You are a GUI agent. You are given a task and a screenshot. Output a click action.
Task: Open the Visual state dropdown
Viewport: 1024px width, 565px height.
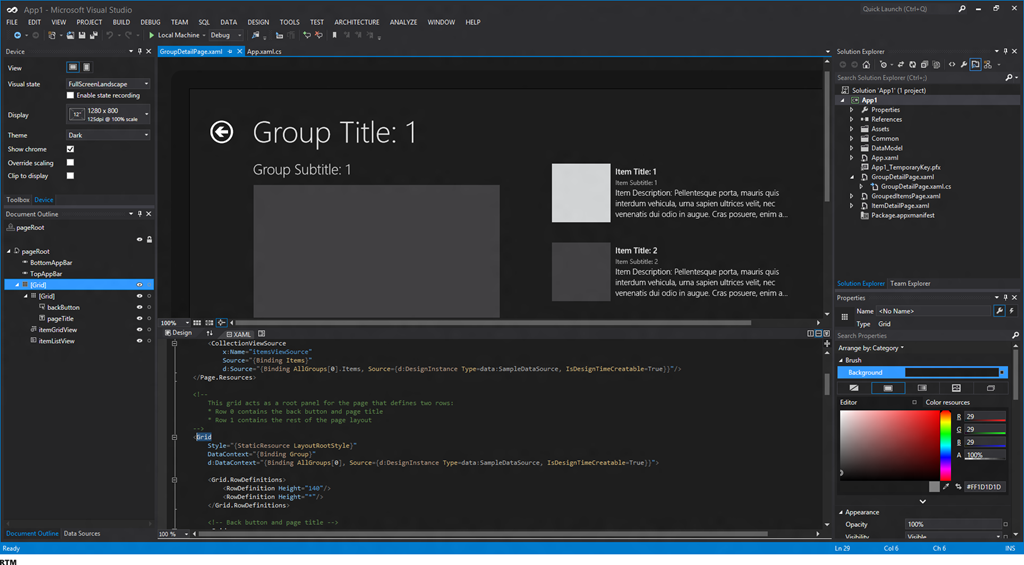pos(108,84)
